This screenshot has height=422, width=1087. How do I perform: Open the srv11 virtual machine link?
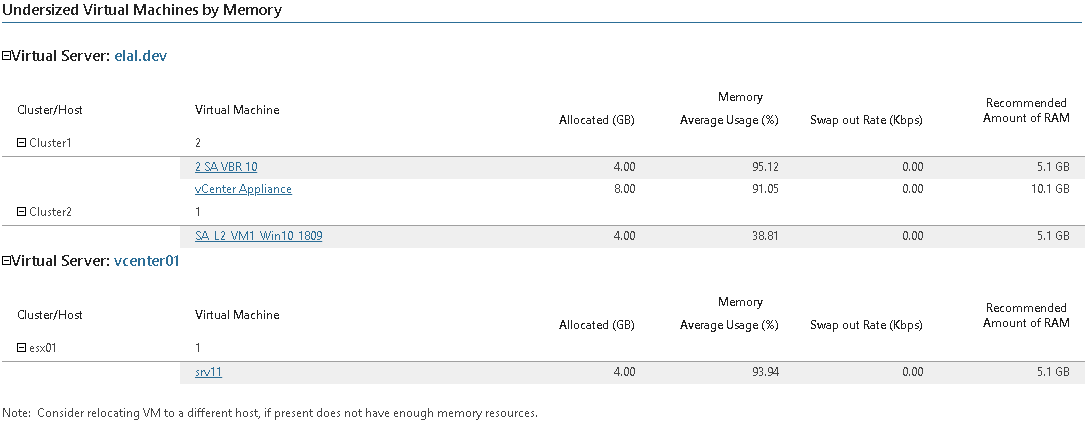(x=208, y=372)
